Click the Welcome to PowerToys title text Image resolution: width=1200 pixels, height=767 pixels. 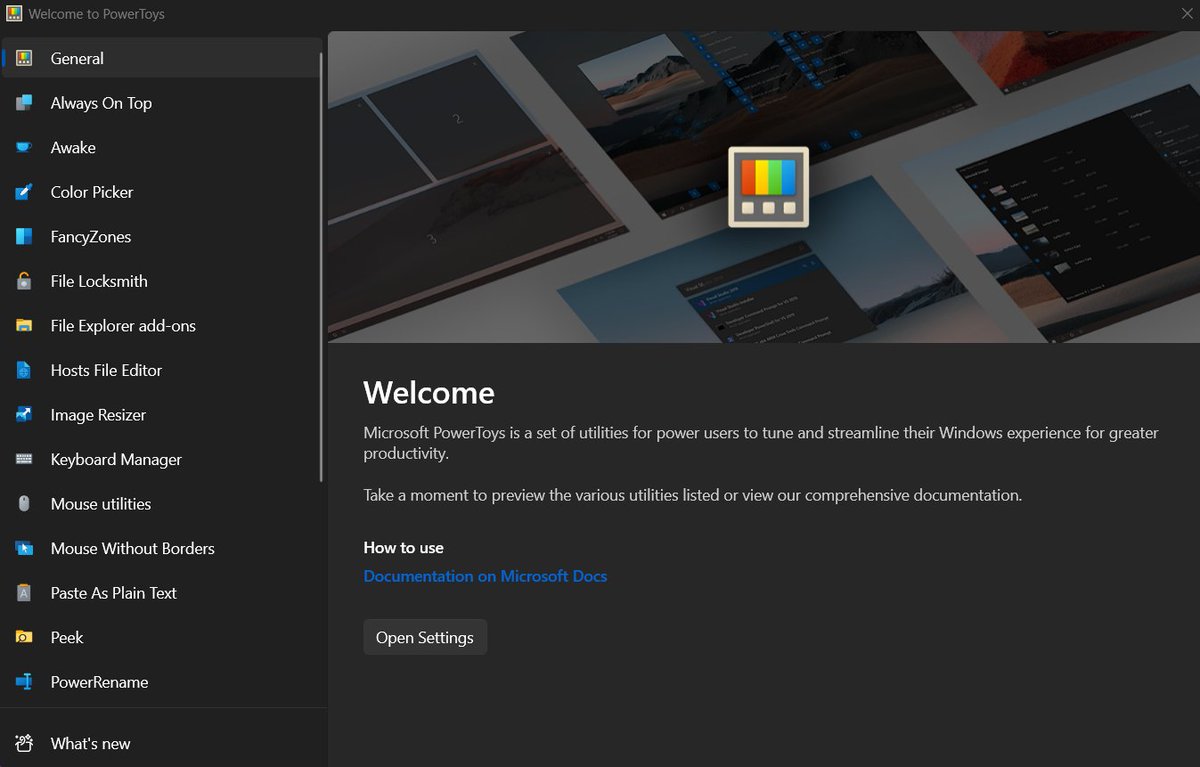coord(97,14)
